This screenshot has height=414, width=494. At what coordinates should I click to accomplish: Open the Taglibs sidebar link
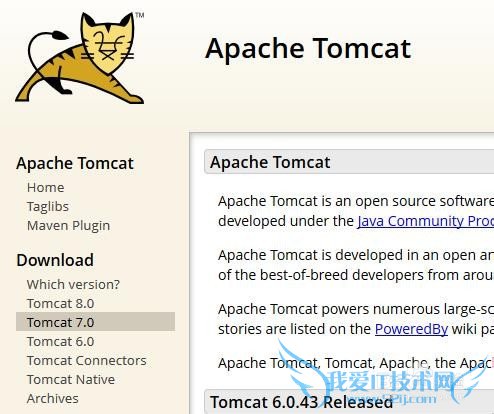coord(48,207)
